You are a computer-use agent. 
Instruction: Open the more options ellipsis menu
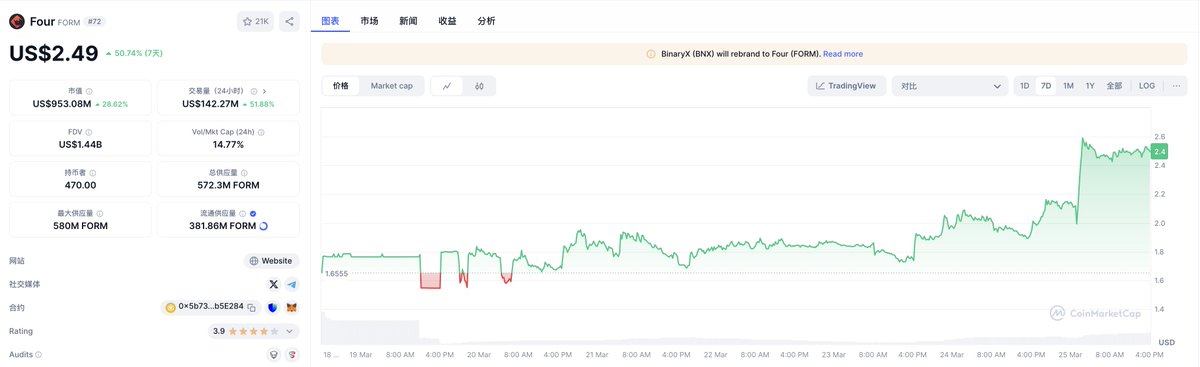coord(1176,86)
